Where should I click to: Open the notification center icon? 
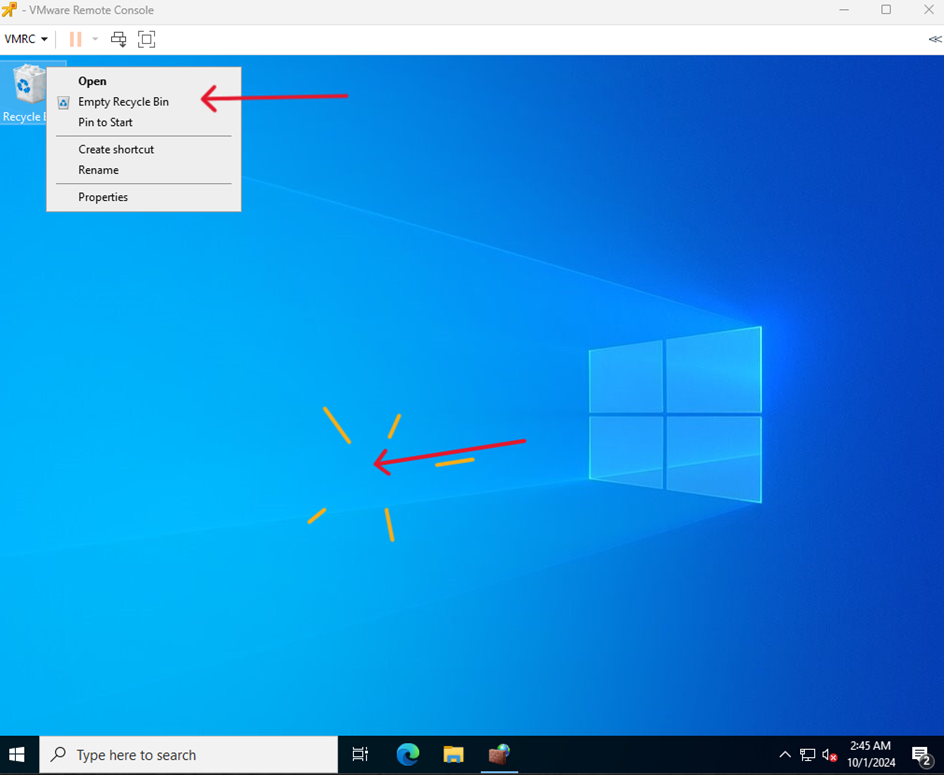[921, 755]
